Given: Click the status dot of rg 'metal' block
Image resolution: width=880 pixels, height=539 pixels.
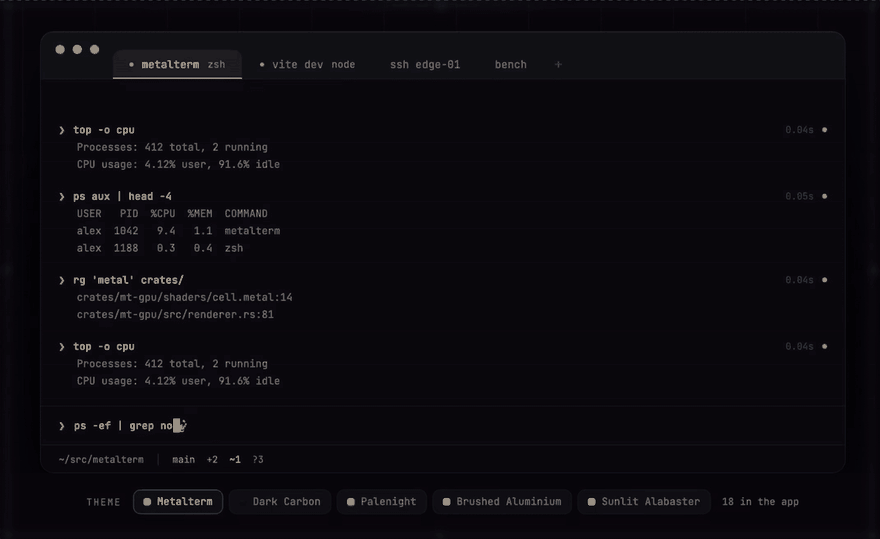Looking at the screenshot, I should pos(824,280).
